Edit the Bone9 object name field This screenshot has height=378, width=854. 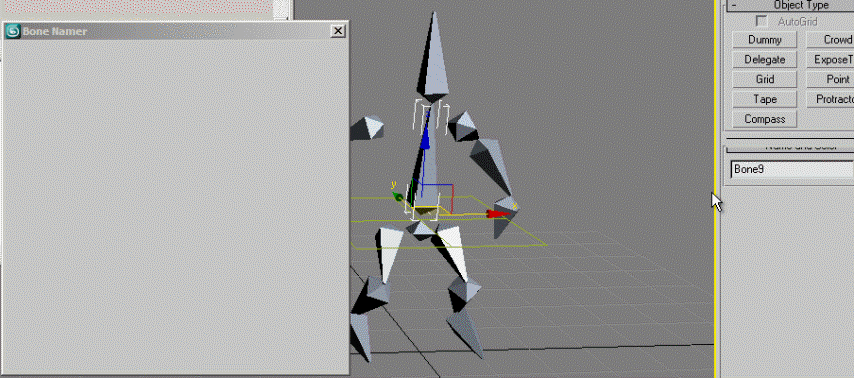(792, 169)
